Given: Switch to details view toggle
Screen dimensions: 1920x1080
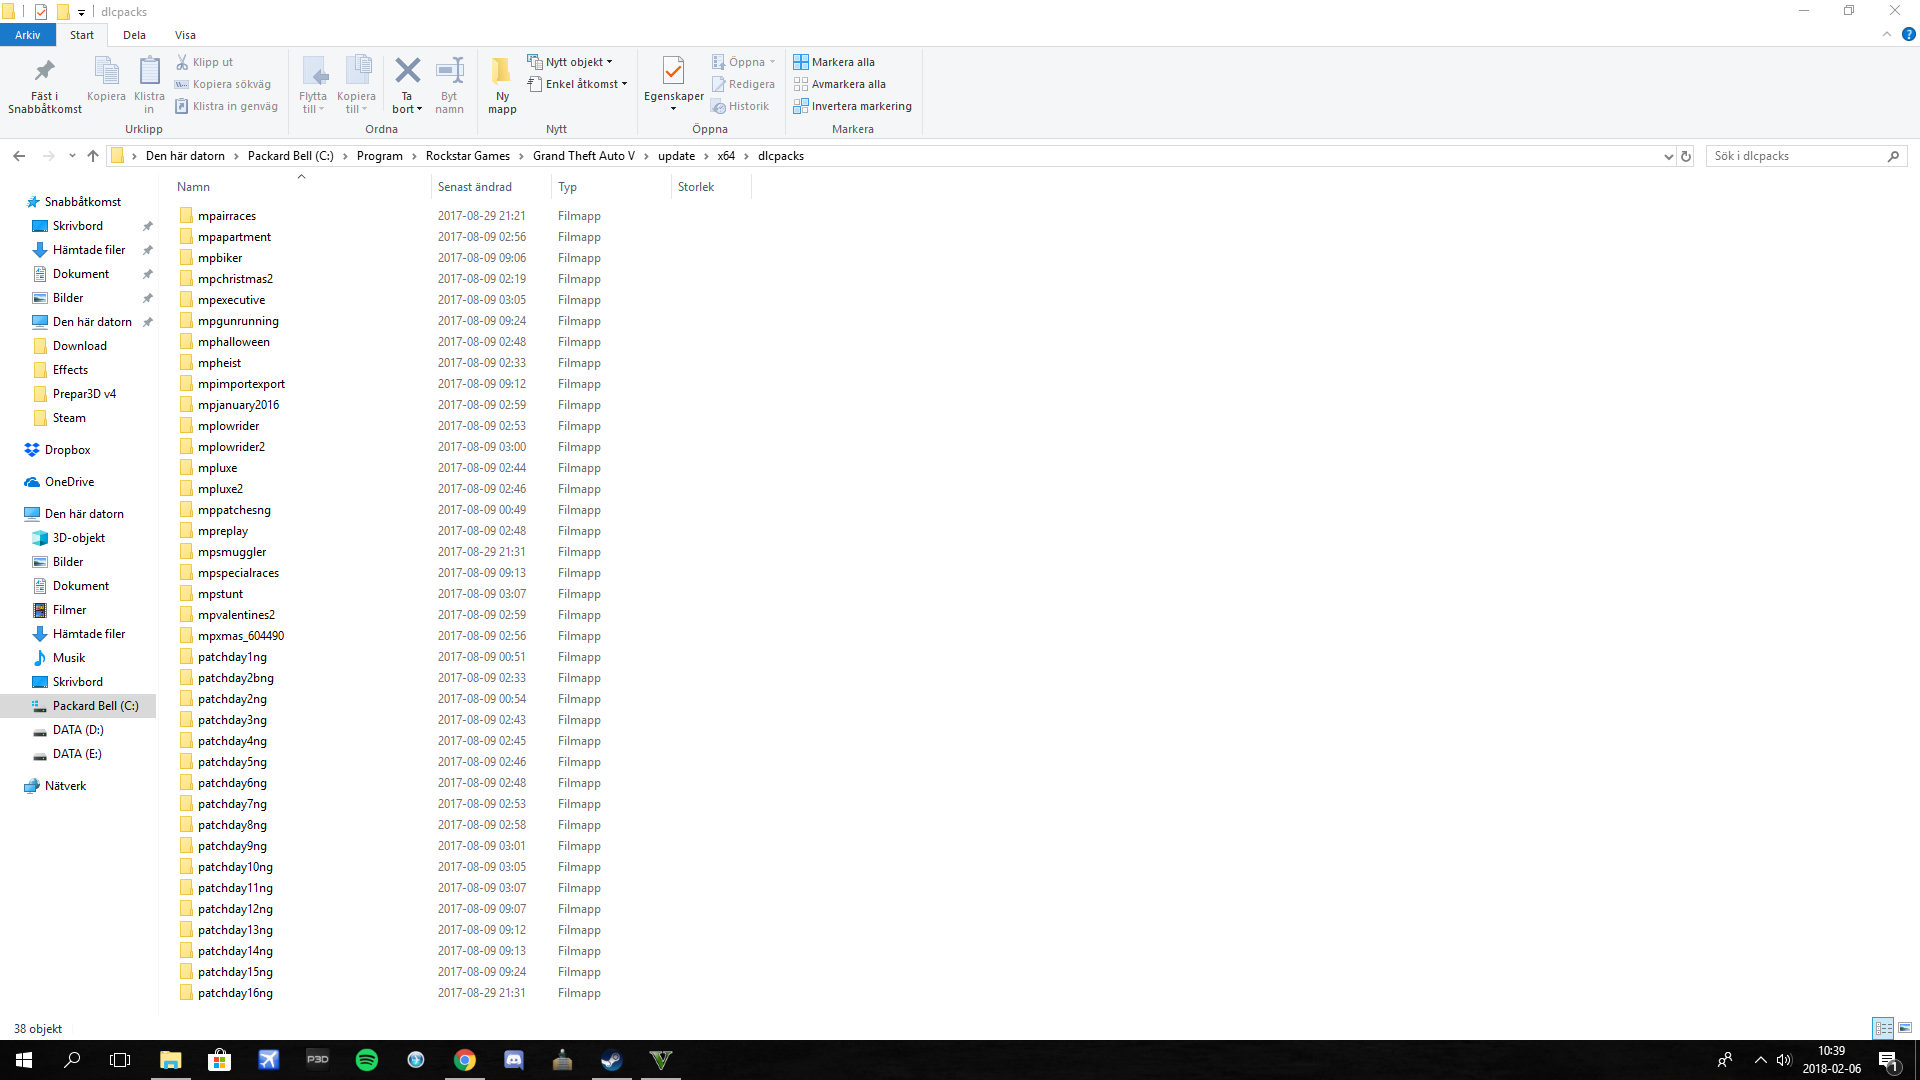Looking at the screenshot, I should pos(1883,1028).
